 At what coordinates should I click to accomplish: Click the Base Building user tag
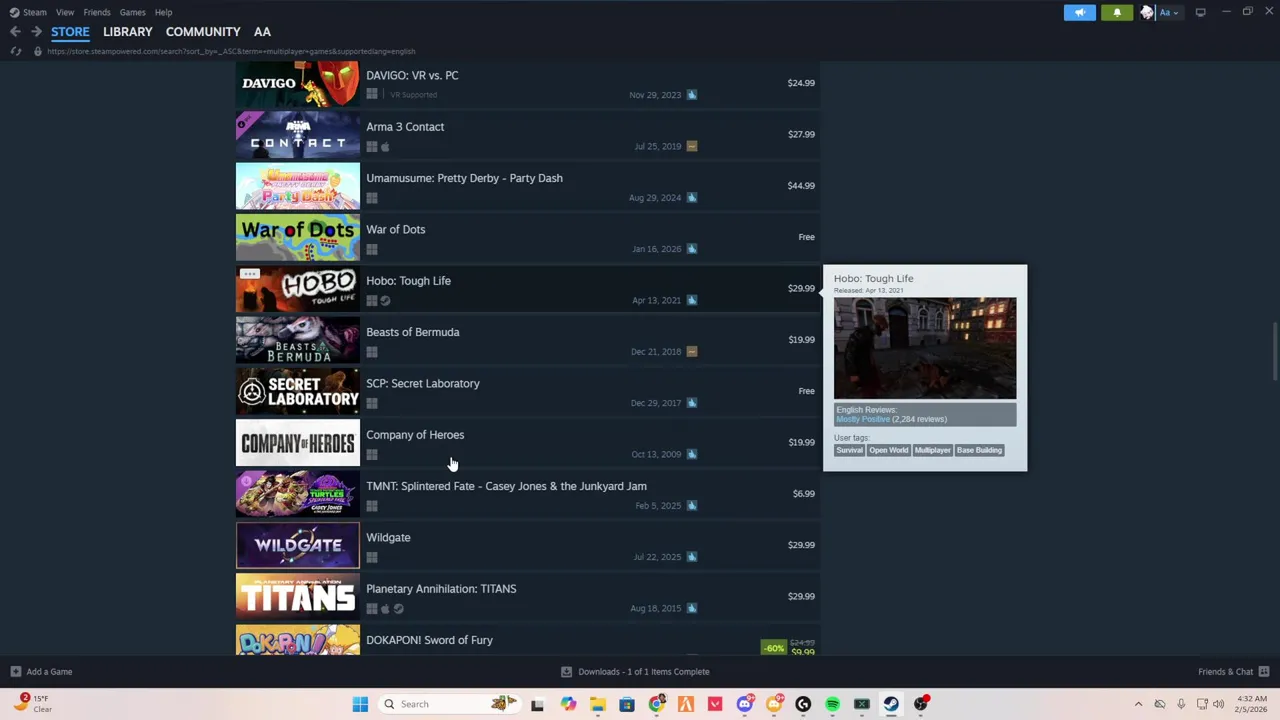click(x=979, y=450)
